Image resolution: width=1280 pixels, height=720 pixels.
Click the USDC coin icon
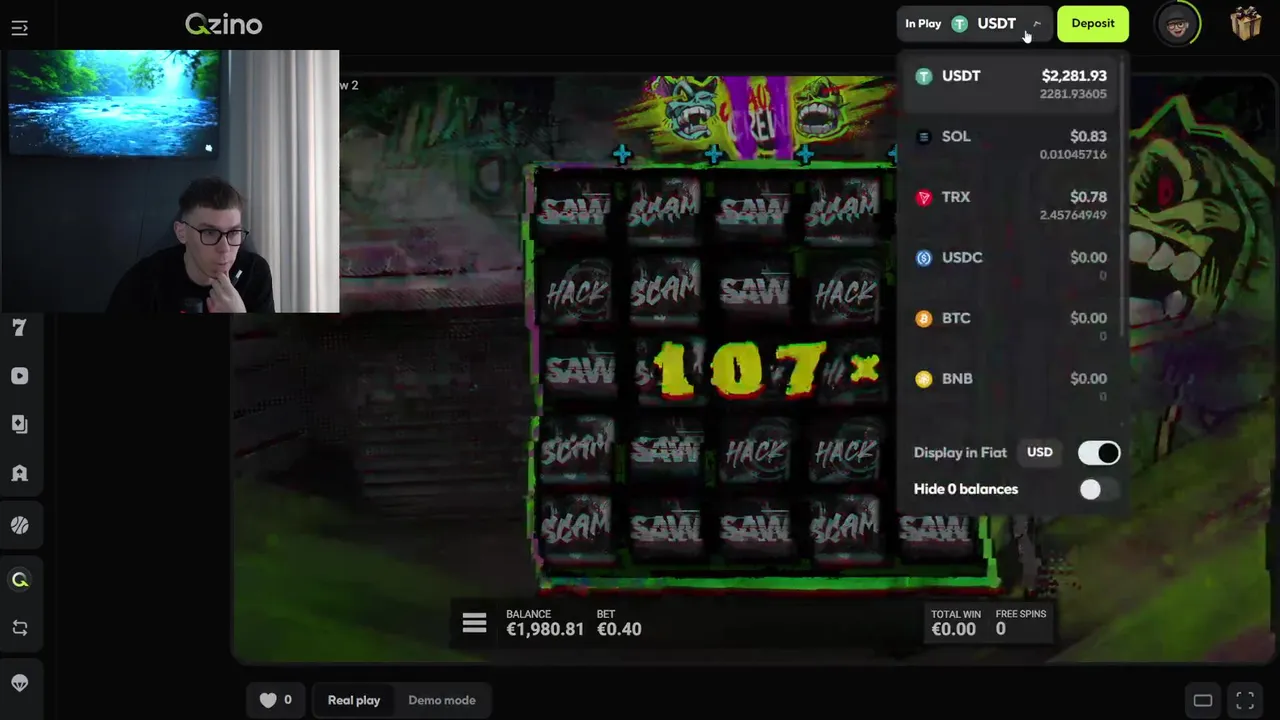[x=924, y=258]
